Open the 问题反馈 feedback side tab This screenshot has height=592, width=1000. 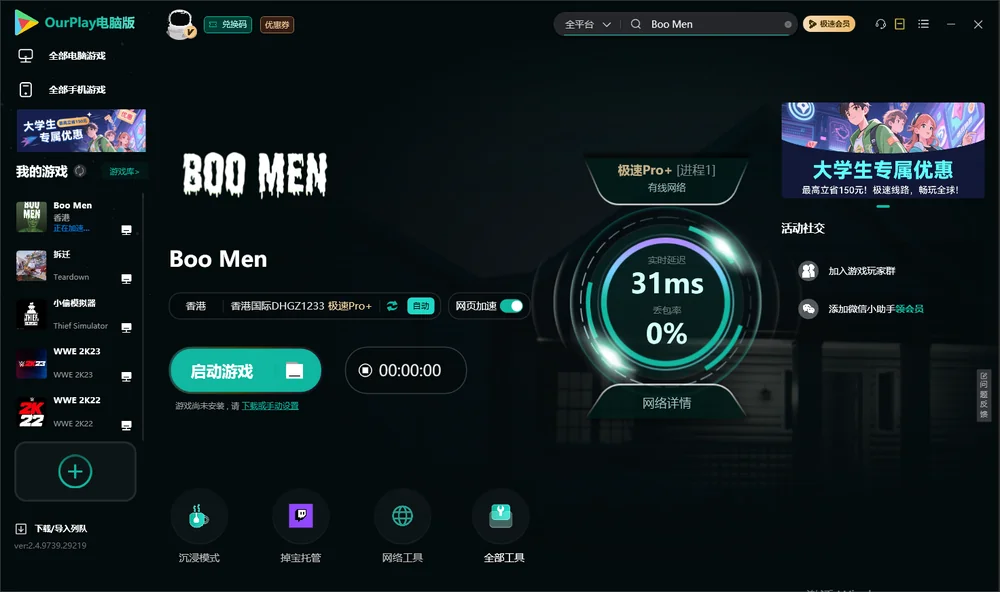983,396
